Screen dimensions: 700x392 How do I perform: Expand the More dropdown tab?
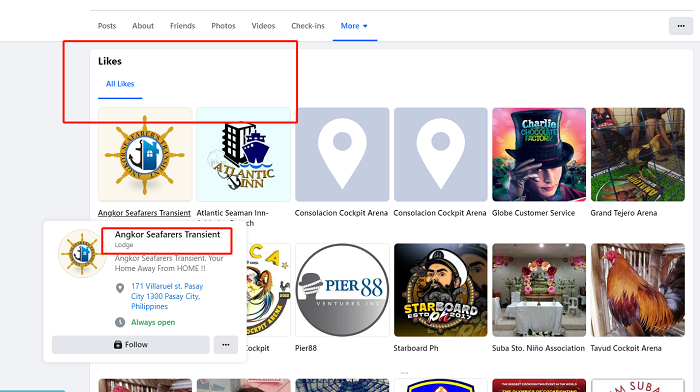click(x=354, y=26)
